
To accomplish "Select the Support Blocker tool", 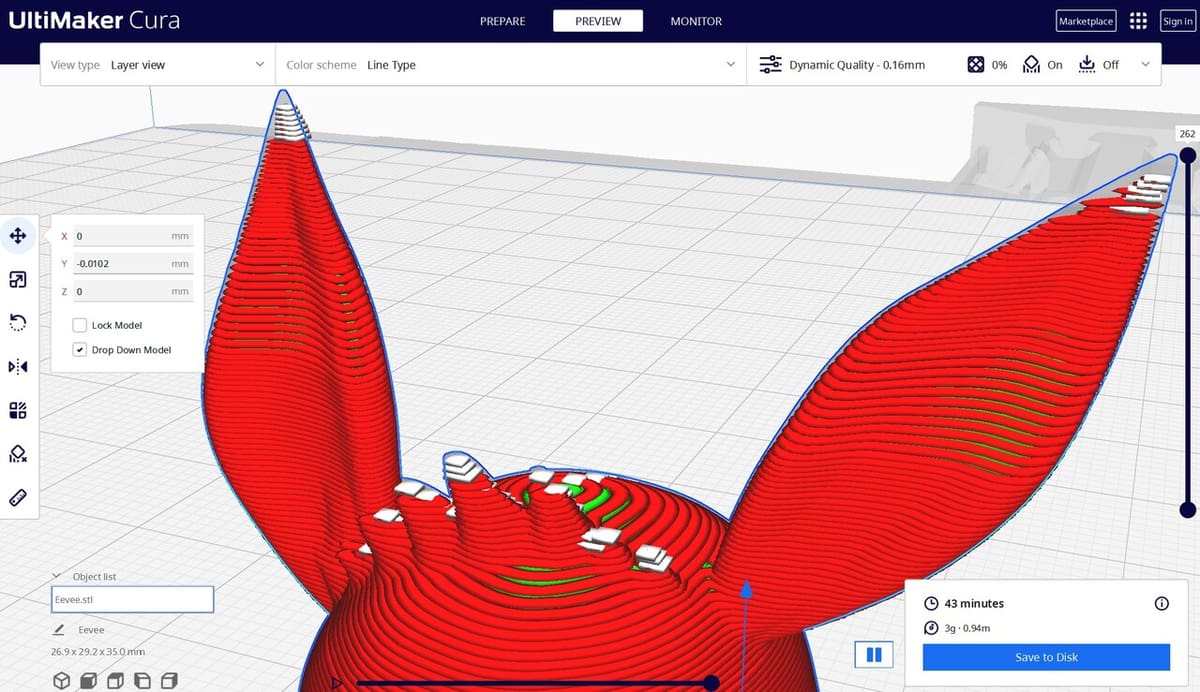I will pos(17,454).
